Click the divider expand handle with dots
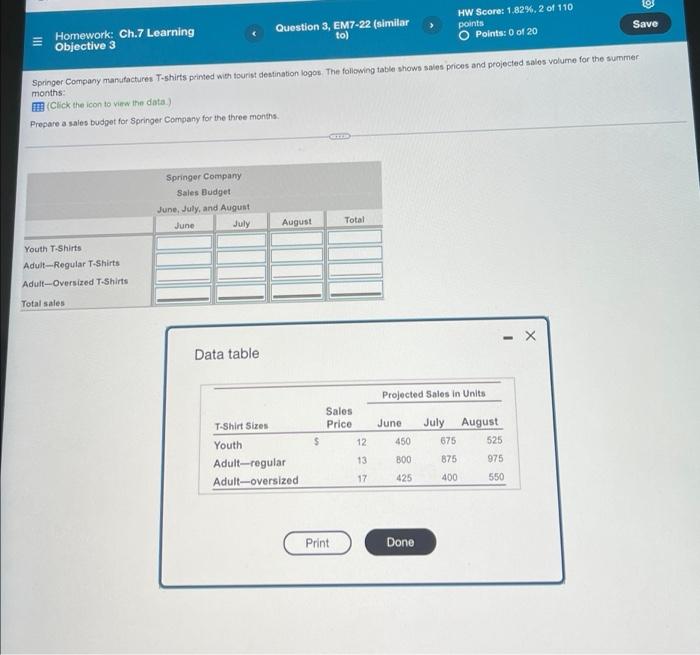This screenshot has width=700, height=655. click(339, 136)
